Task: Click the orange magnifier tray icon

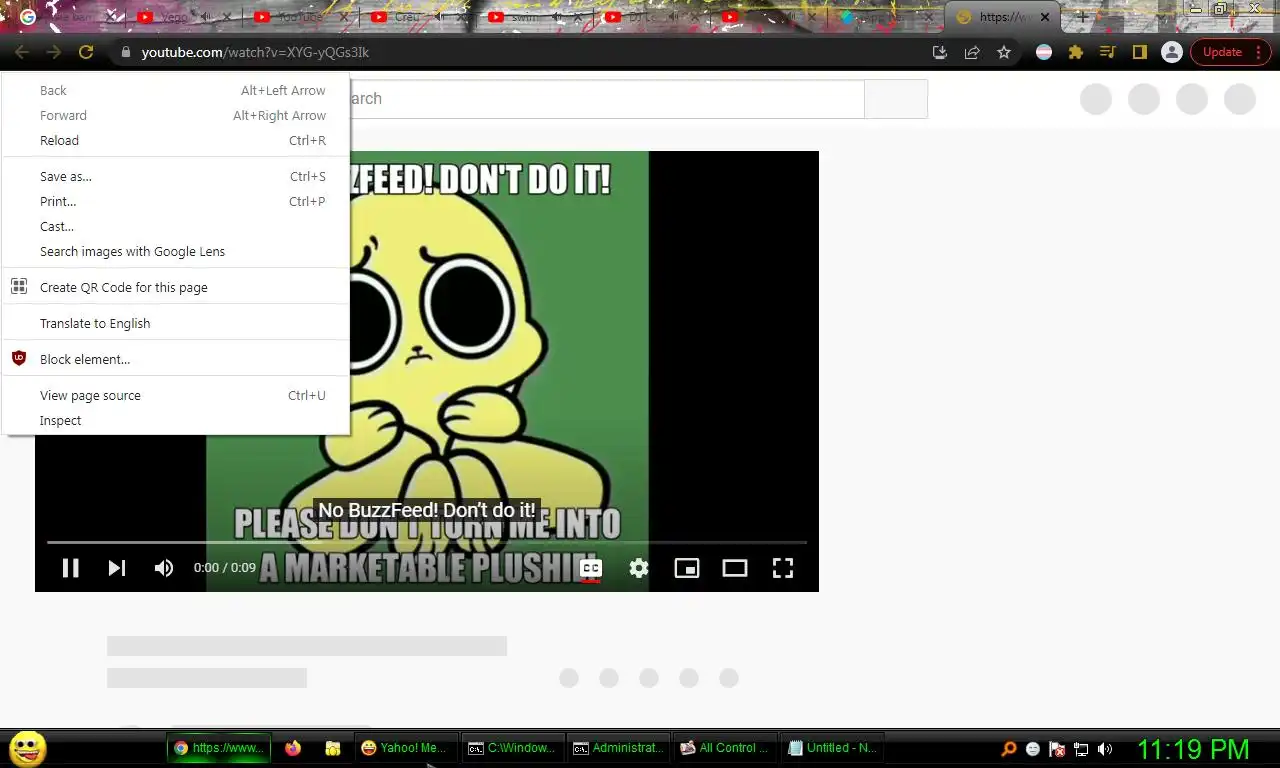Action: (1009, 749)
